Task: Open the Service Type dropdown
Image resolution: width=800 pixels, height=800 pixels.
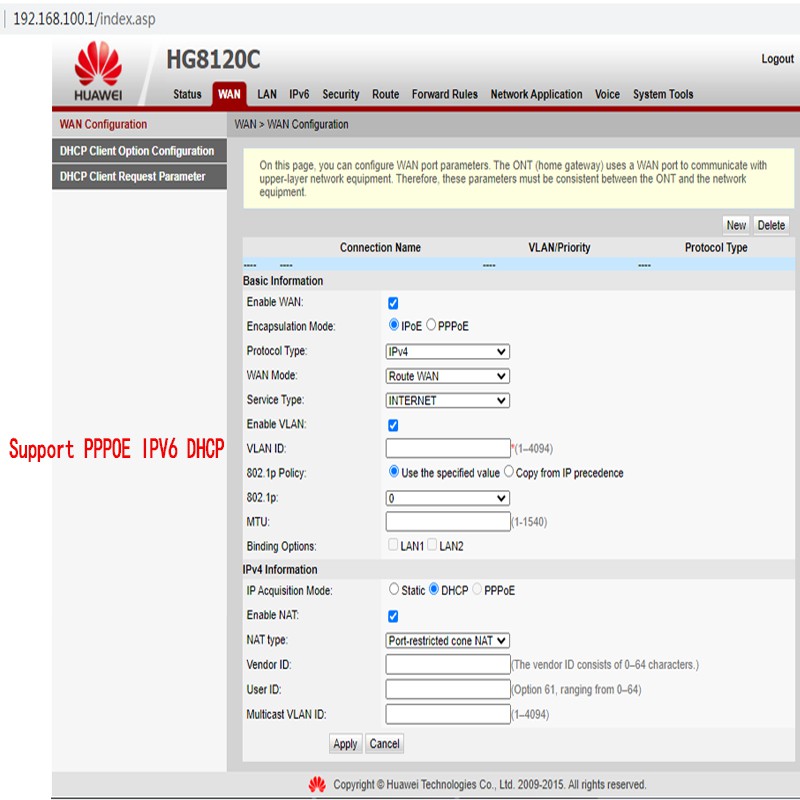Action: 447,401
